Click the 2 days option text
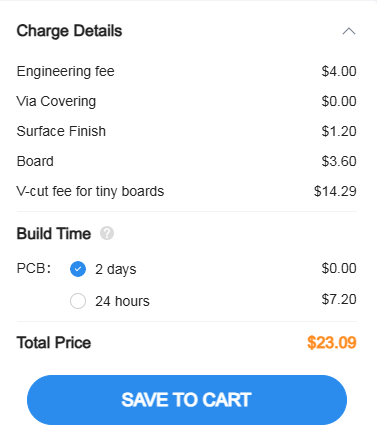 [116, 269]
